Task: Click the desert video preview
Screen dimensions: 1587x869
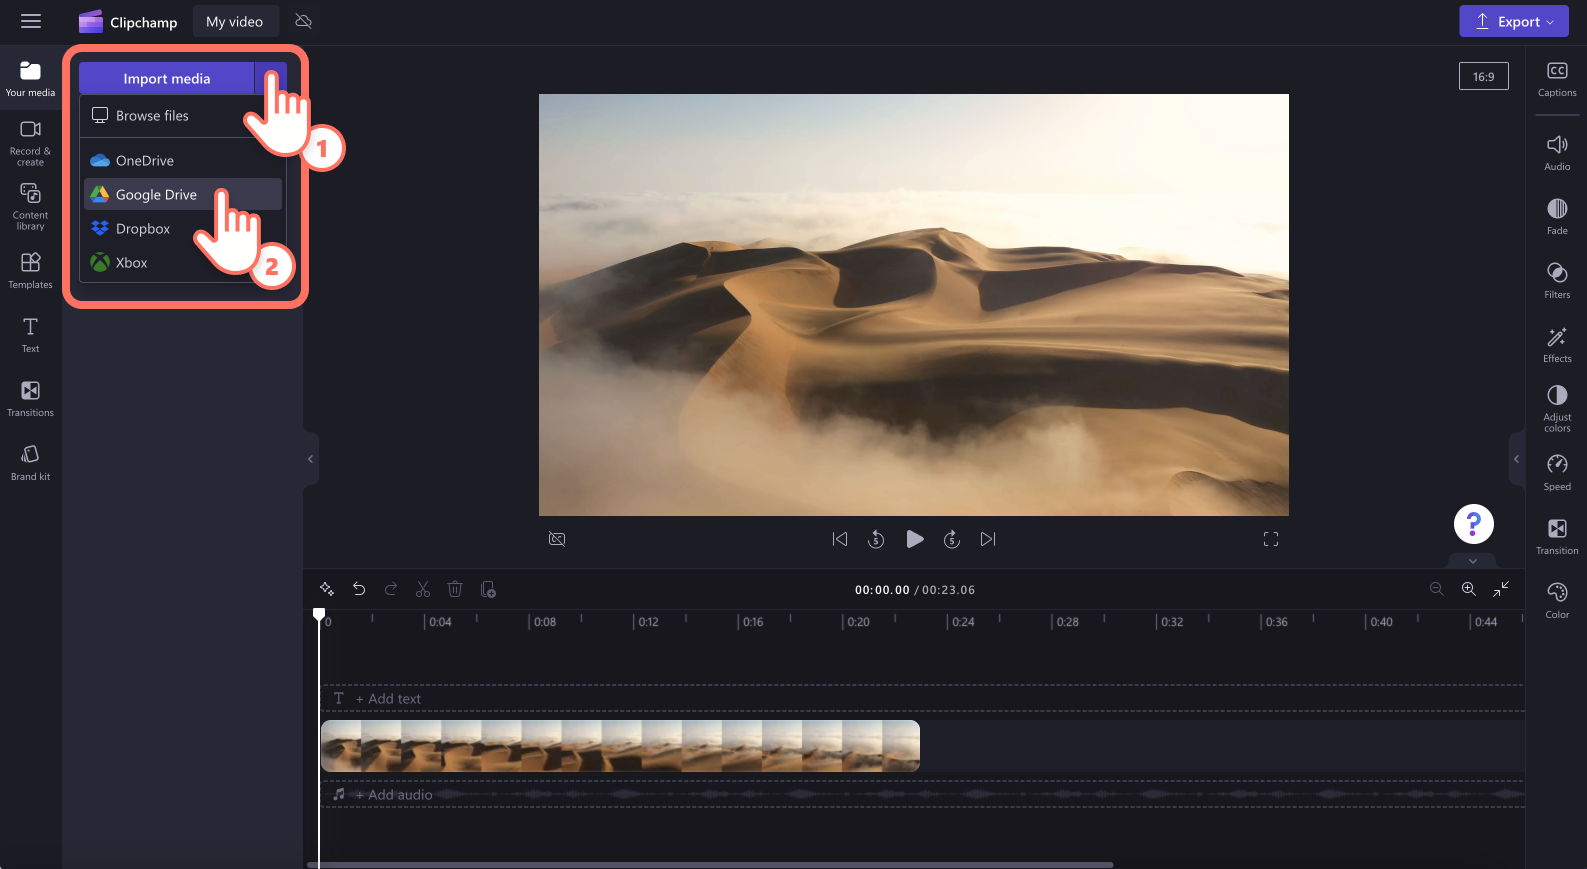Action: 914,305
